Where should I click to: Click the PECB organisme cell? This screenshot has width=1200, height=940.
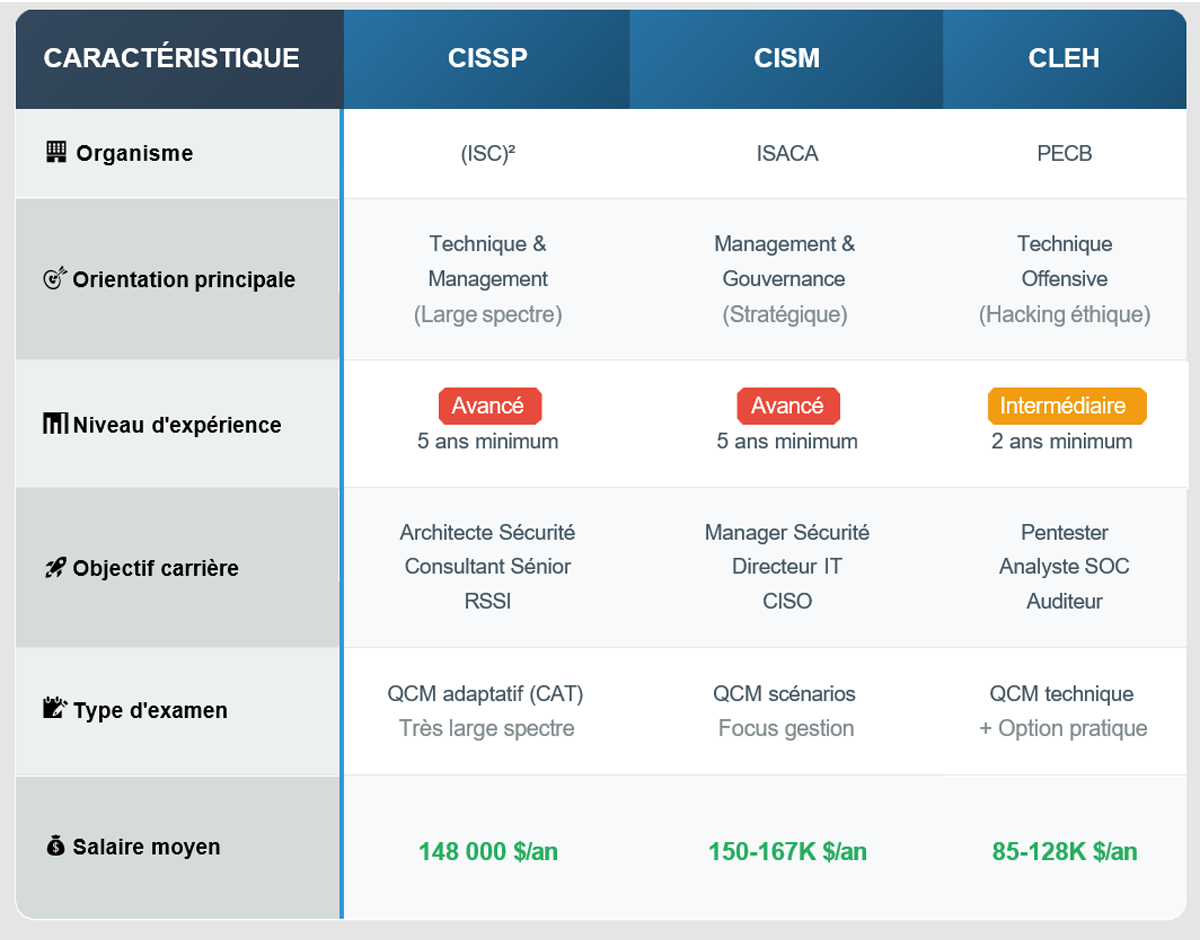[x=1064, y=154]
